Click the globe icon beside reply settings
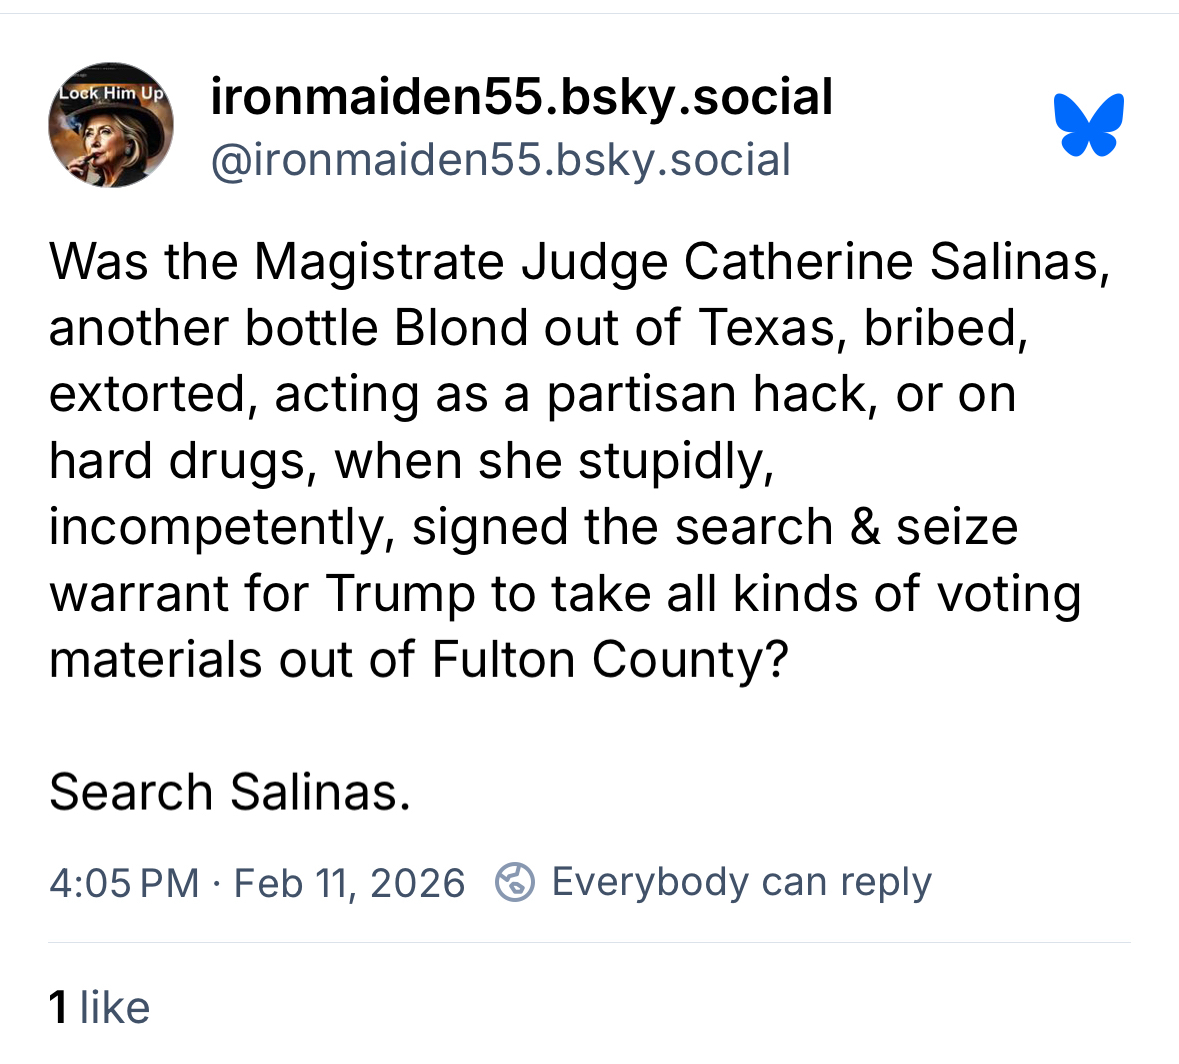This screenshot has height=1064, width=1179. (x=515, y=882)
